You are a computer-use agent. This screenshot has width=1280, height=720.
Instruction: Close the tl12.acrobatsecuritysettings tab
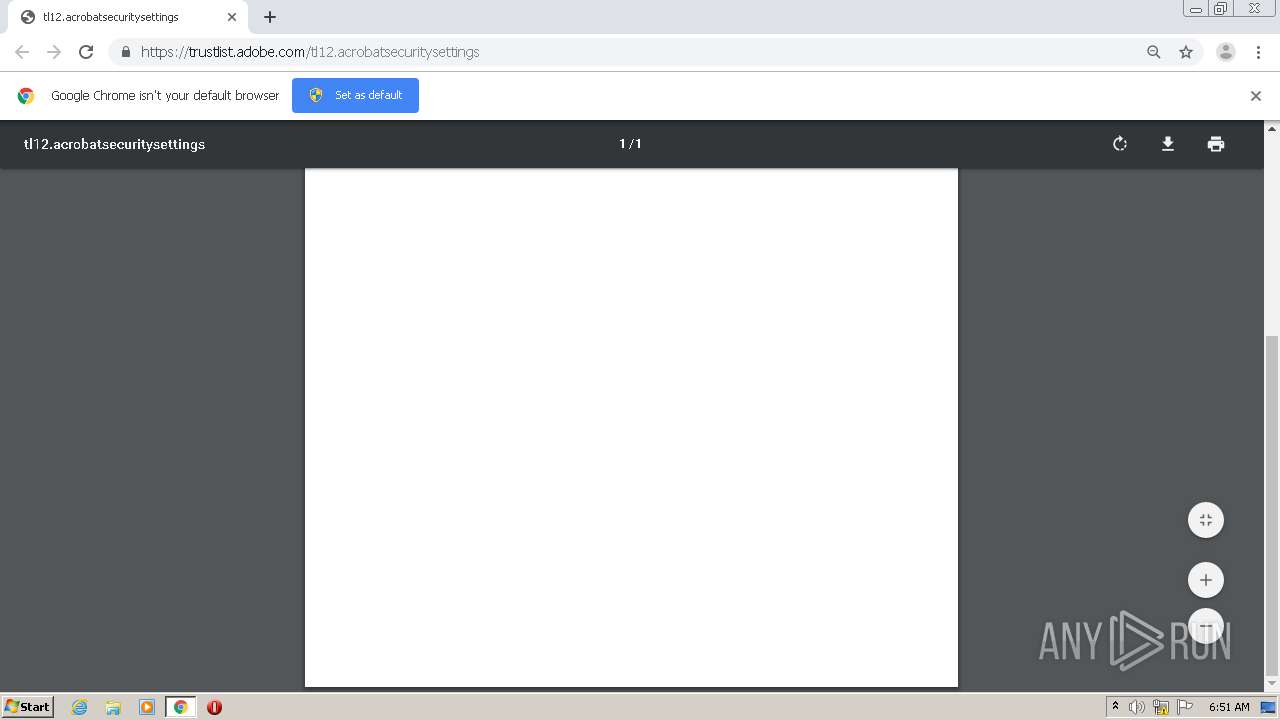pyautogui.click(x=232, y=17)
